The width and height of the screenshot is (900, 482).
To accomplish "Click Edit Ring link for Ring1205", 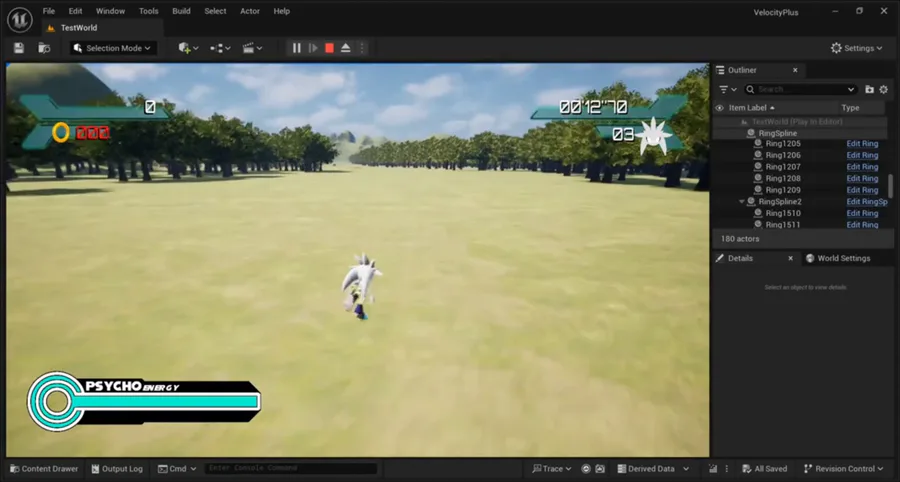I will point(862,143).
